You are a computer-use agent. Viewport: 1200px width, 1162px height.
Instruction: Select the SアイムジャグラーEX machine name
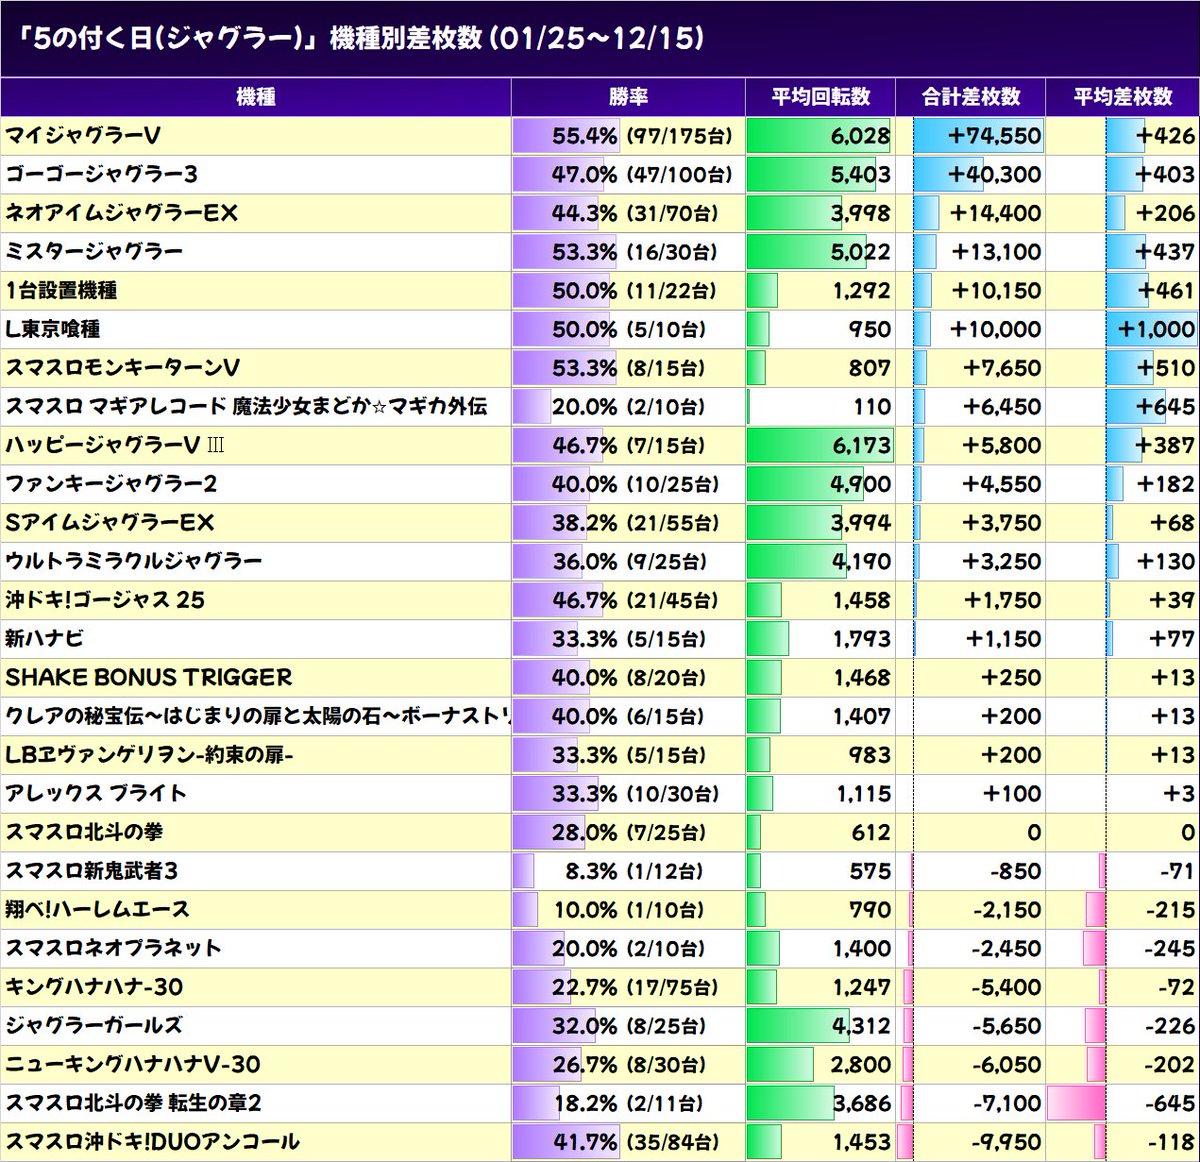110,522
